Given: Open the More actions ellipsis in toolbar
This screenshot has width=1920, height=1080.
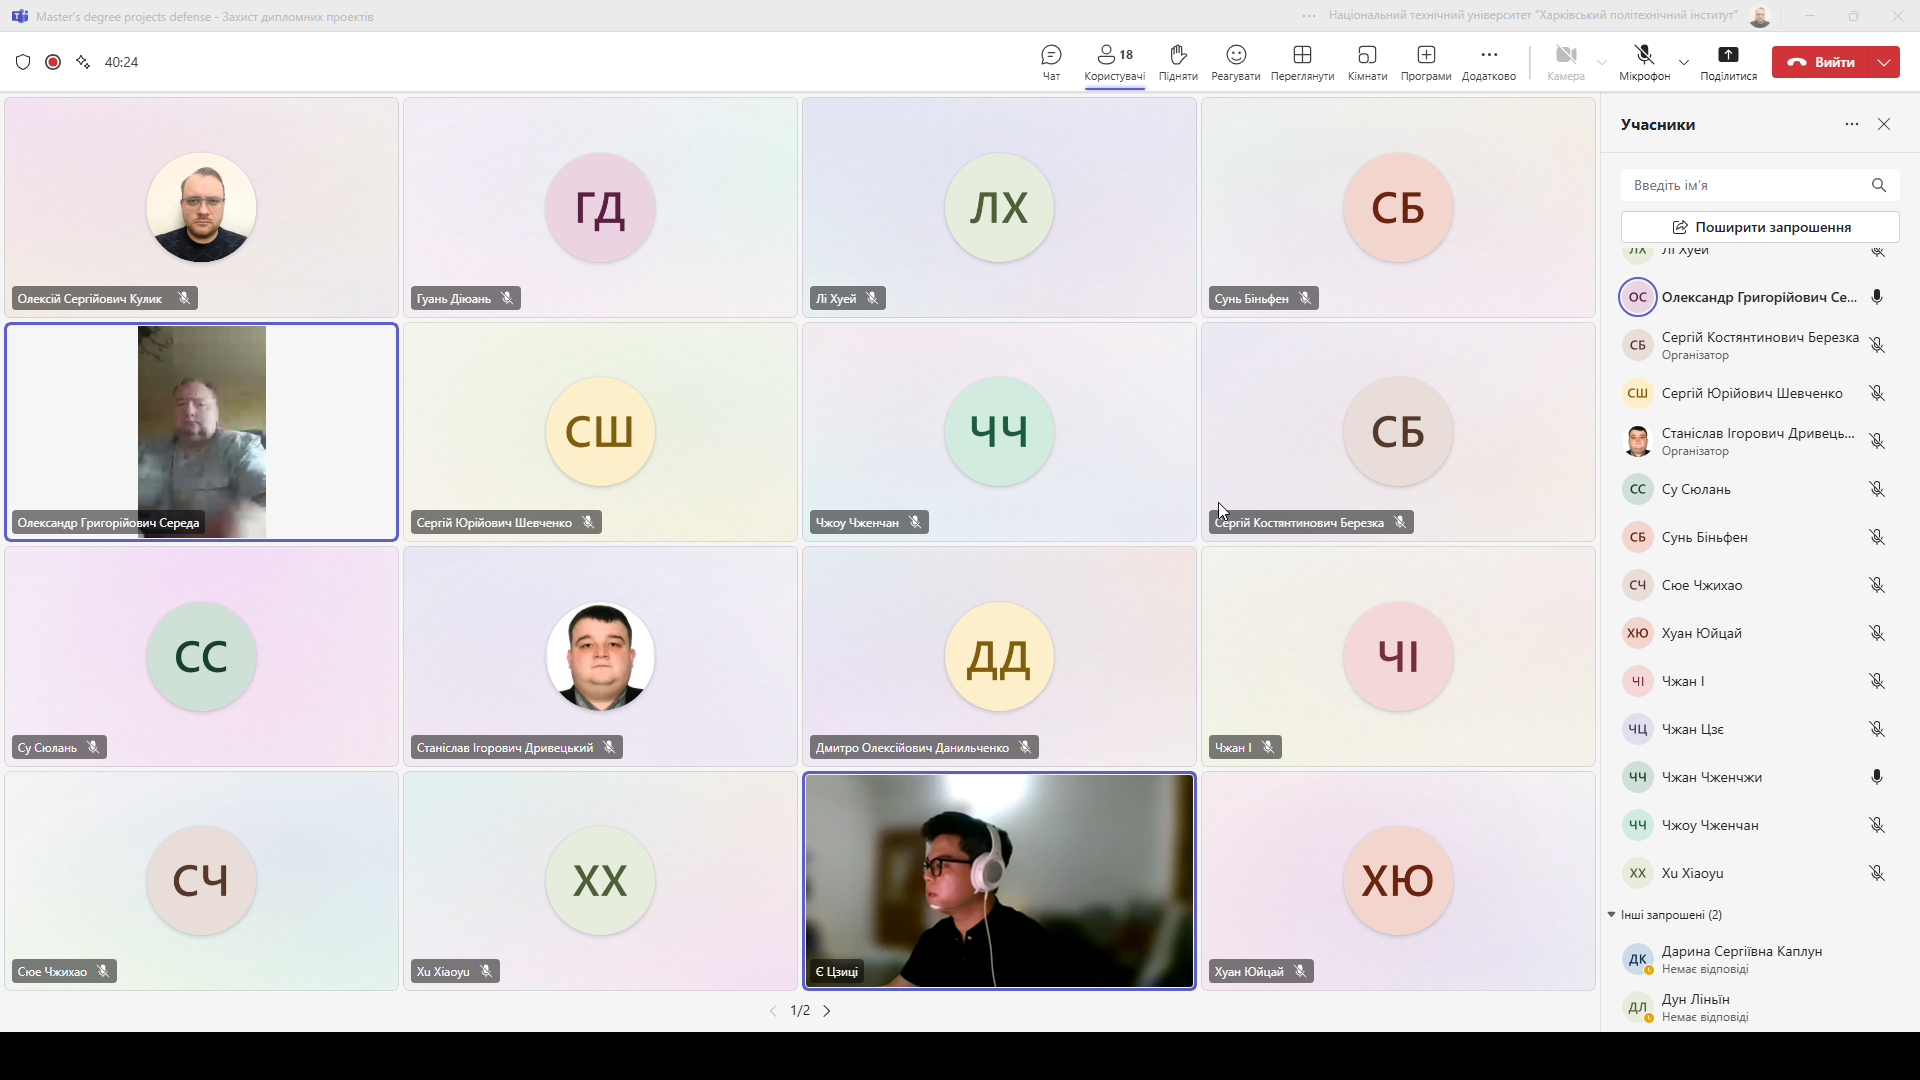Looking at the screenshot, I should click(1489, 62).
